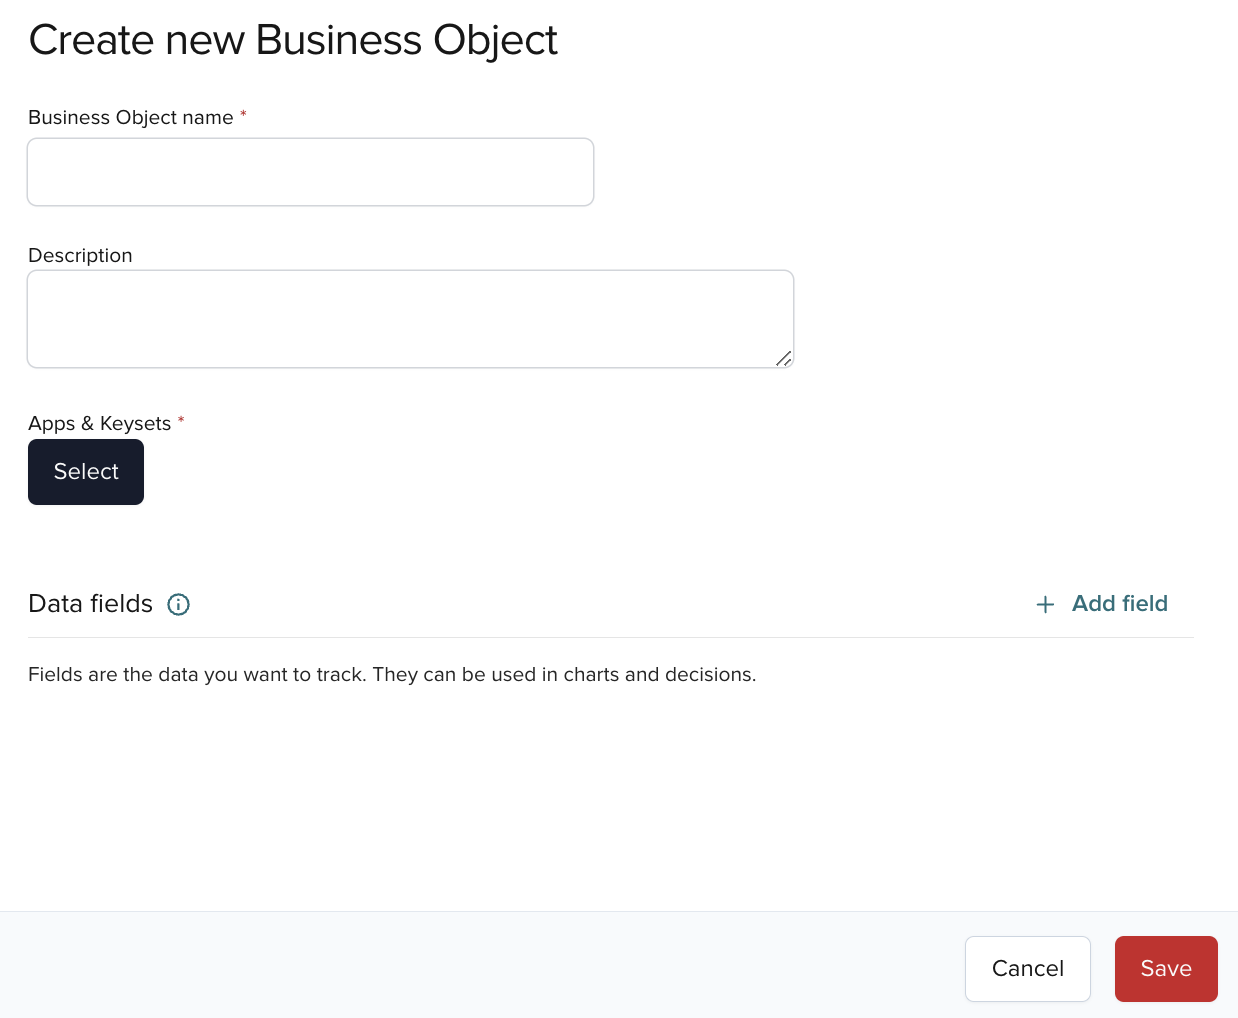Click the info icon beside Data fields
The image size is (1238, 1018).
point(178,604)
